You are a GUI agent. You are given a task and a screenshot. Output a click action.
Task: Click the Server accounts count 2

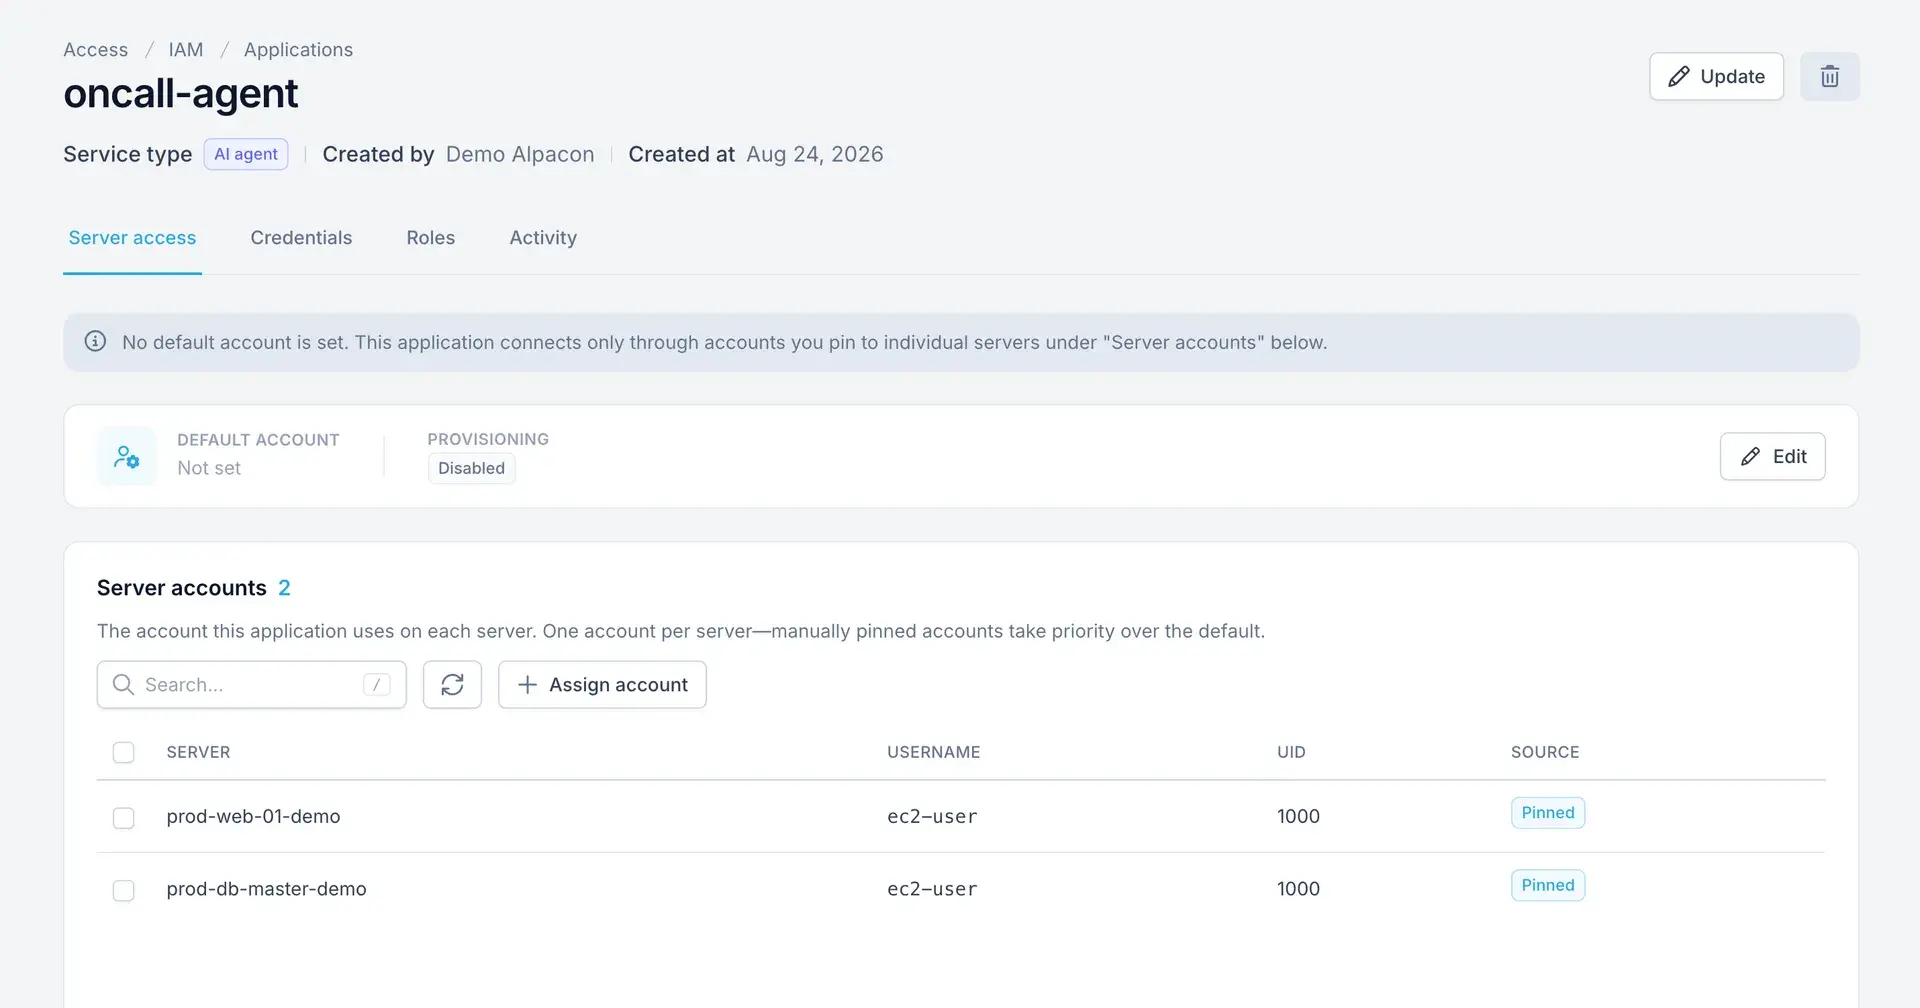pyautogui.click(x=284, y=588)
